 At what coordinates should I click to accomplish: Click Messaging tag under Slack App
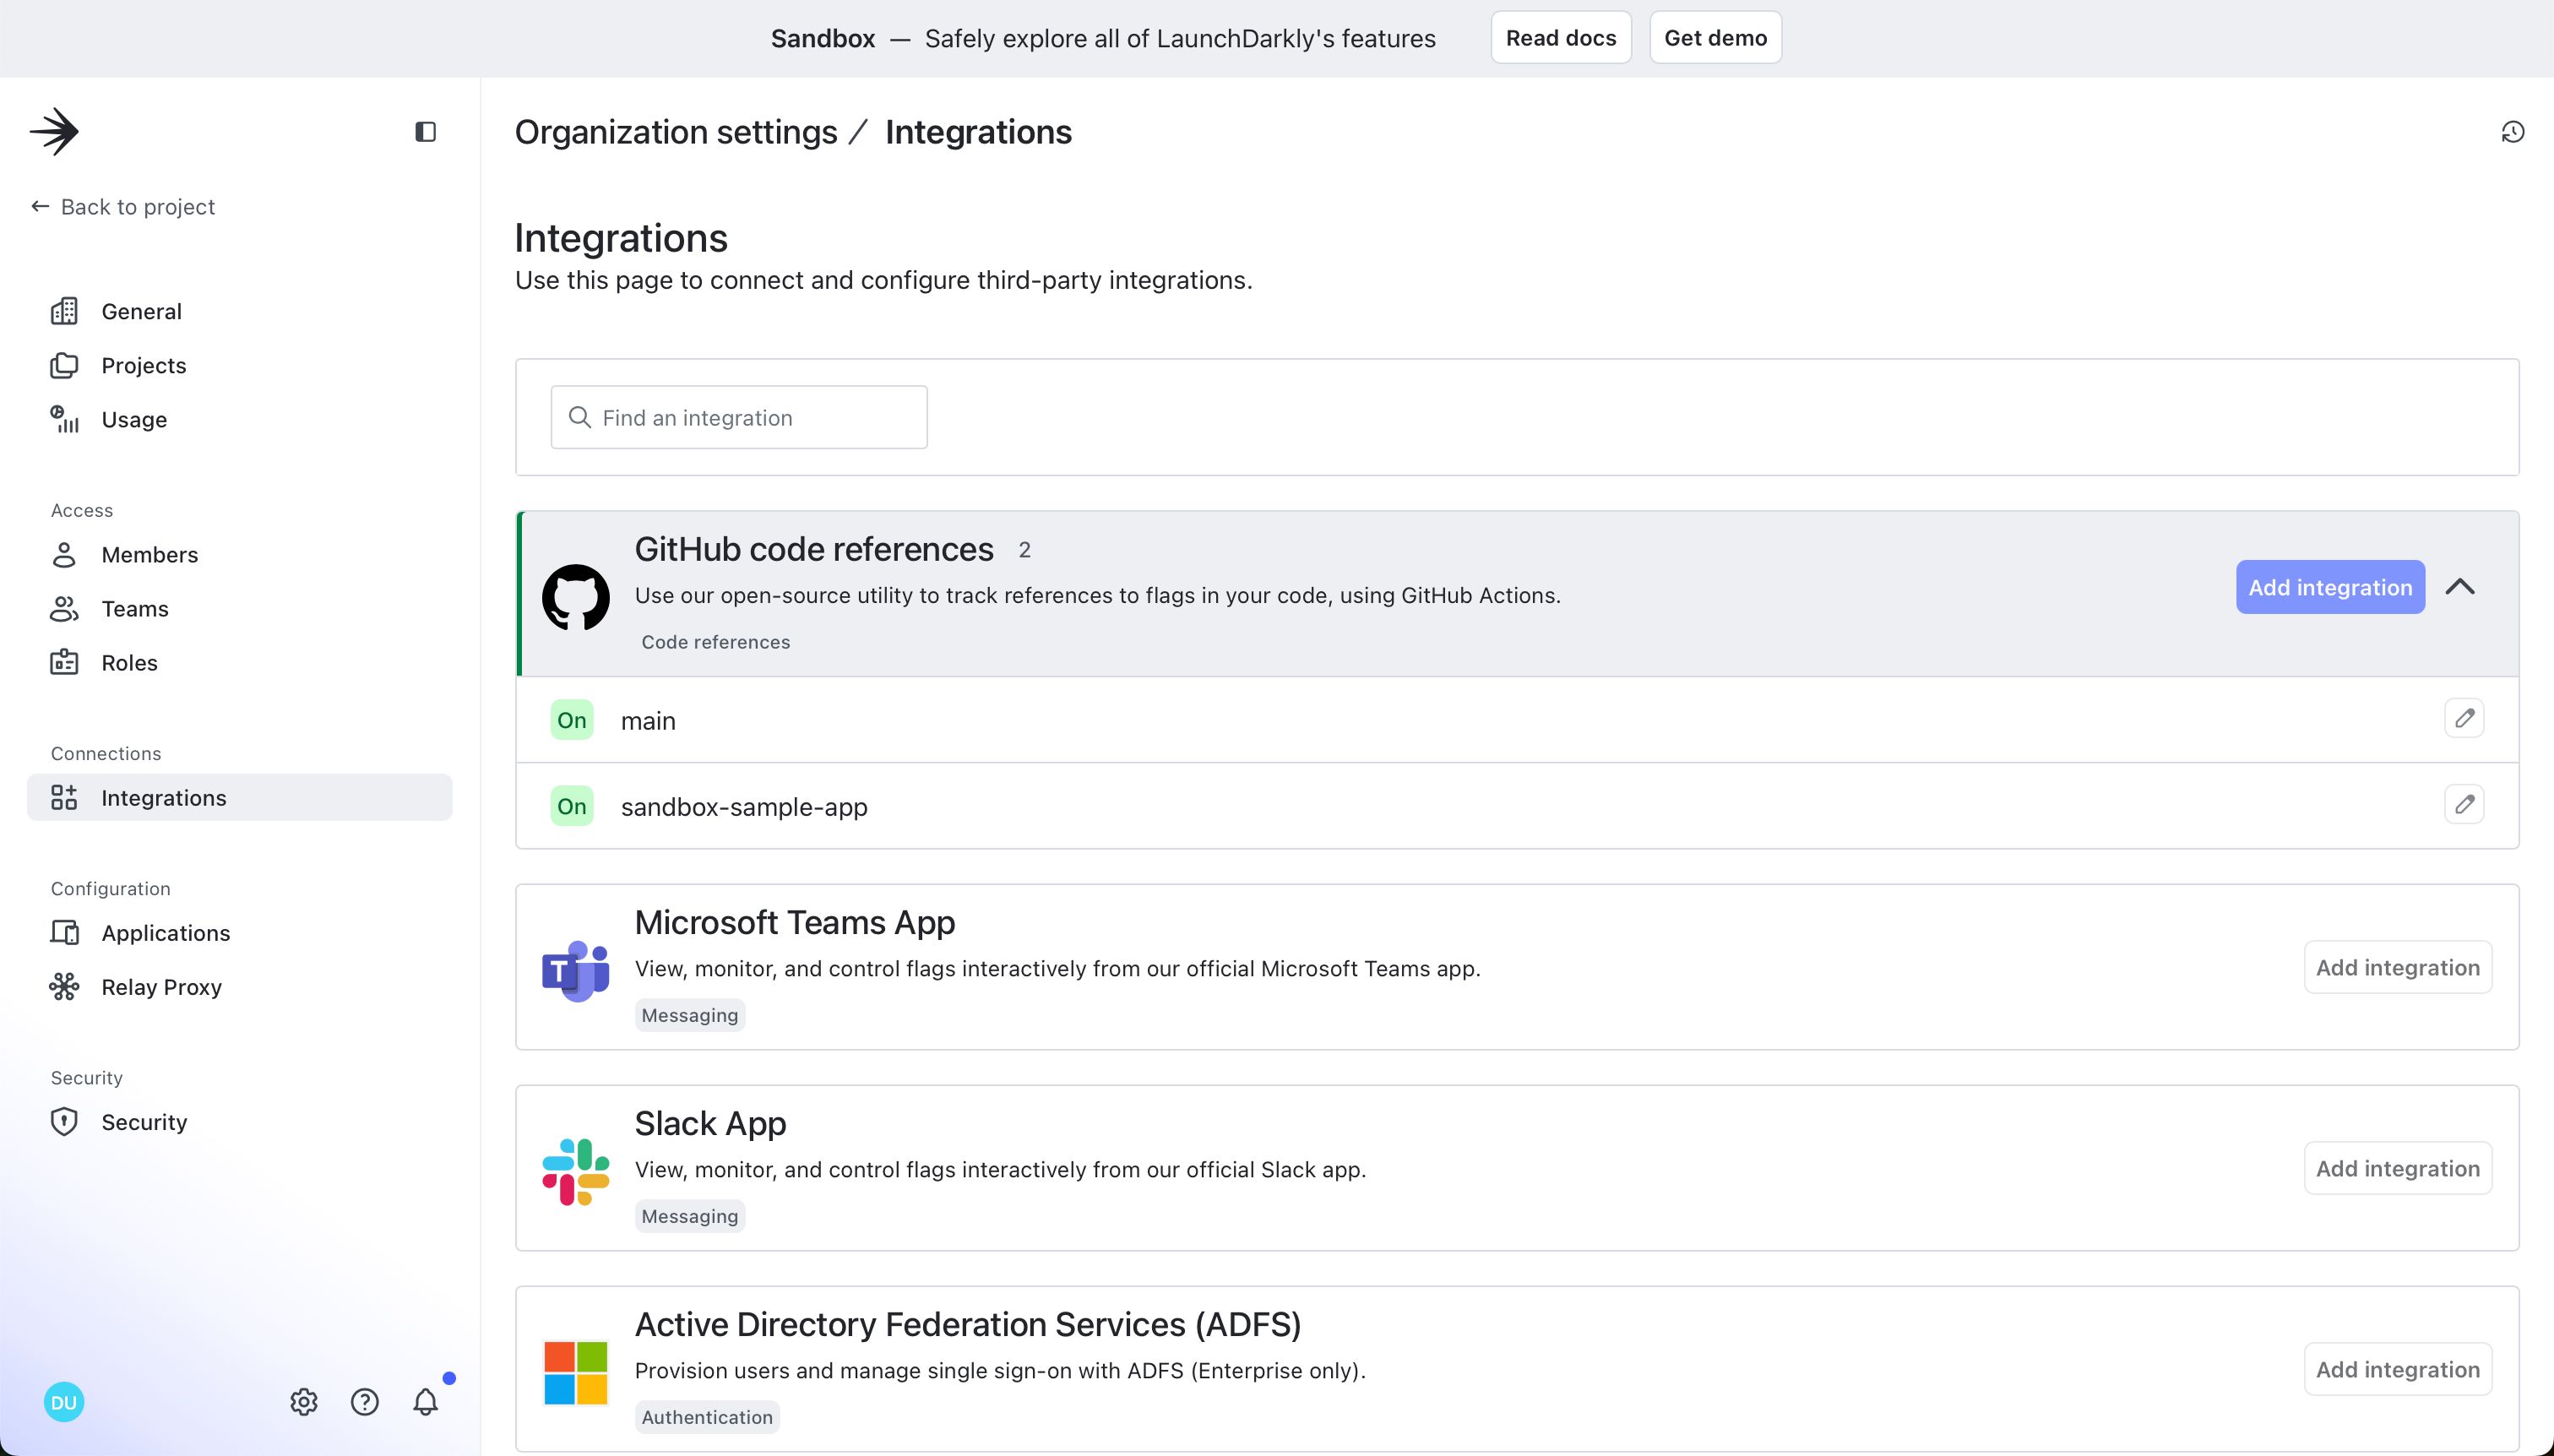690,1216
